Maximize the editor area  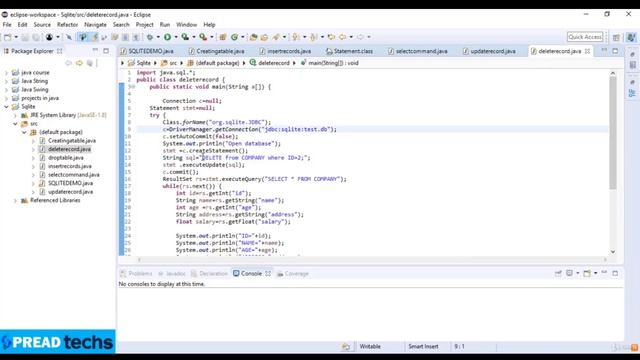pyautogui.click(x=615, y=51)
